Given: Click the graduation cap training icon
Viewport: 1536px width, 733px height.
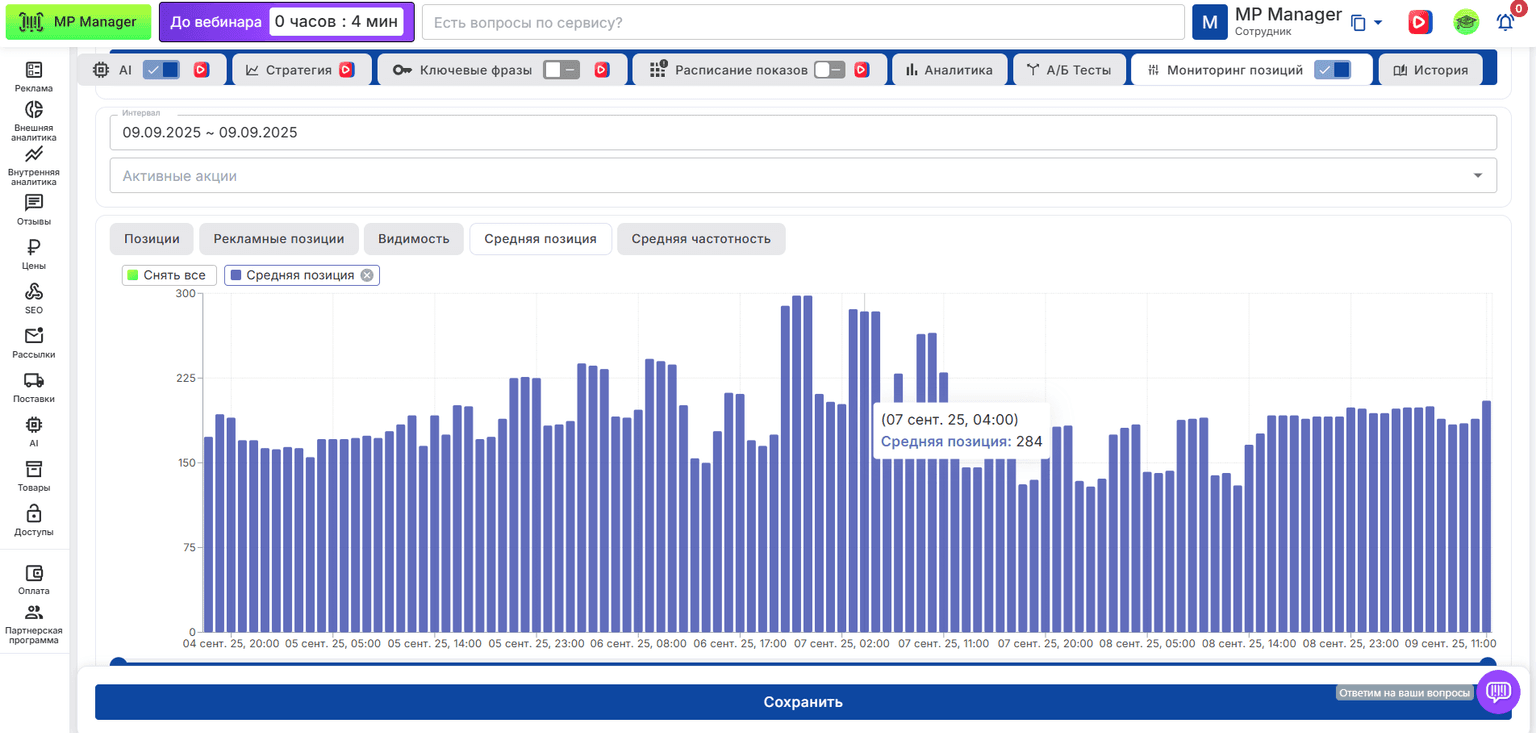Looking at the screenshot, I should click(x=1466, y=22).
